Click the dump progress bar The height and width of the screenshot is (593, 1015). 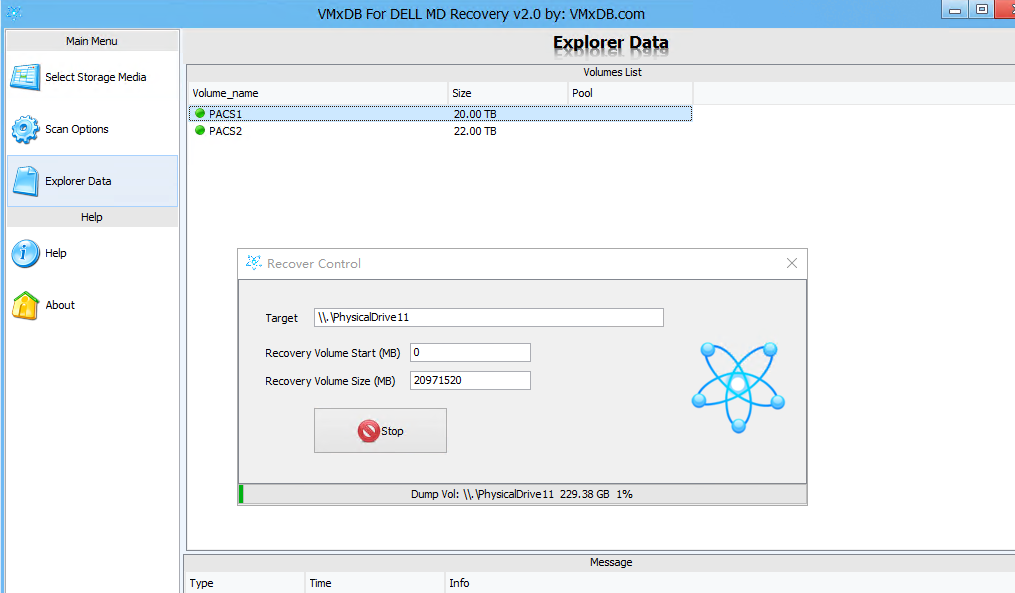[522, 494]
